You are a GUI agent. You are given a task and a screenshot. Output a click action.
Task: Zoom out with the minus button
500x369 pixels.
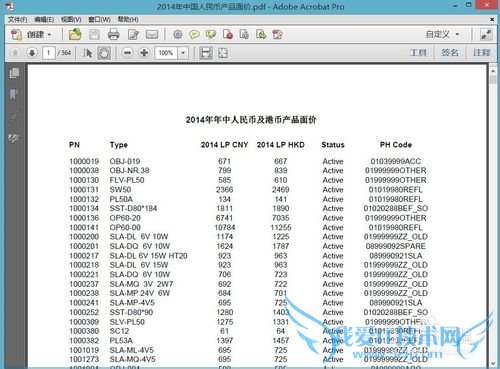pyautogui.click(x=127, y=53)
